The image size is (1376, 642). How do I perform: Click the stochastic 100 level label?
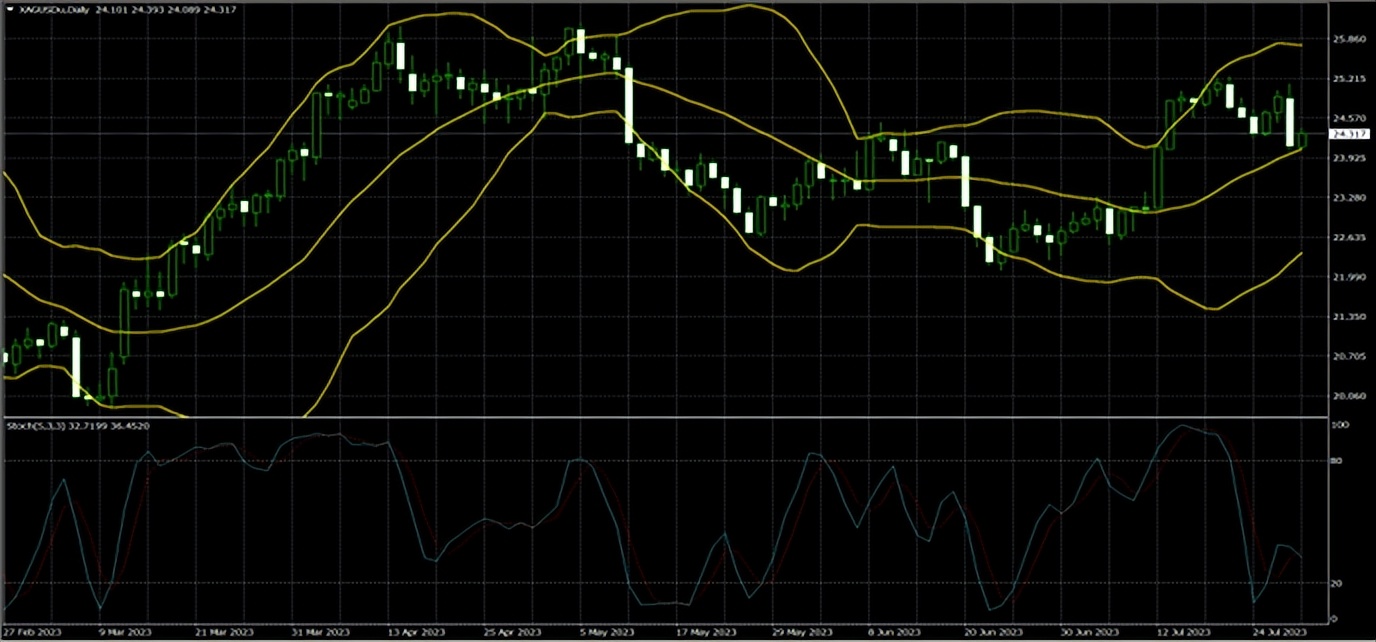click(1338, 425)
